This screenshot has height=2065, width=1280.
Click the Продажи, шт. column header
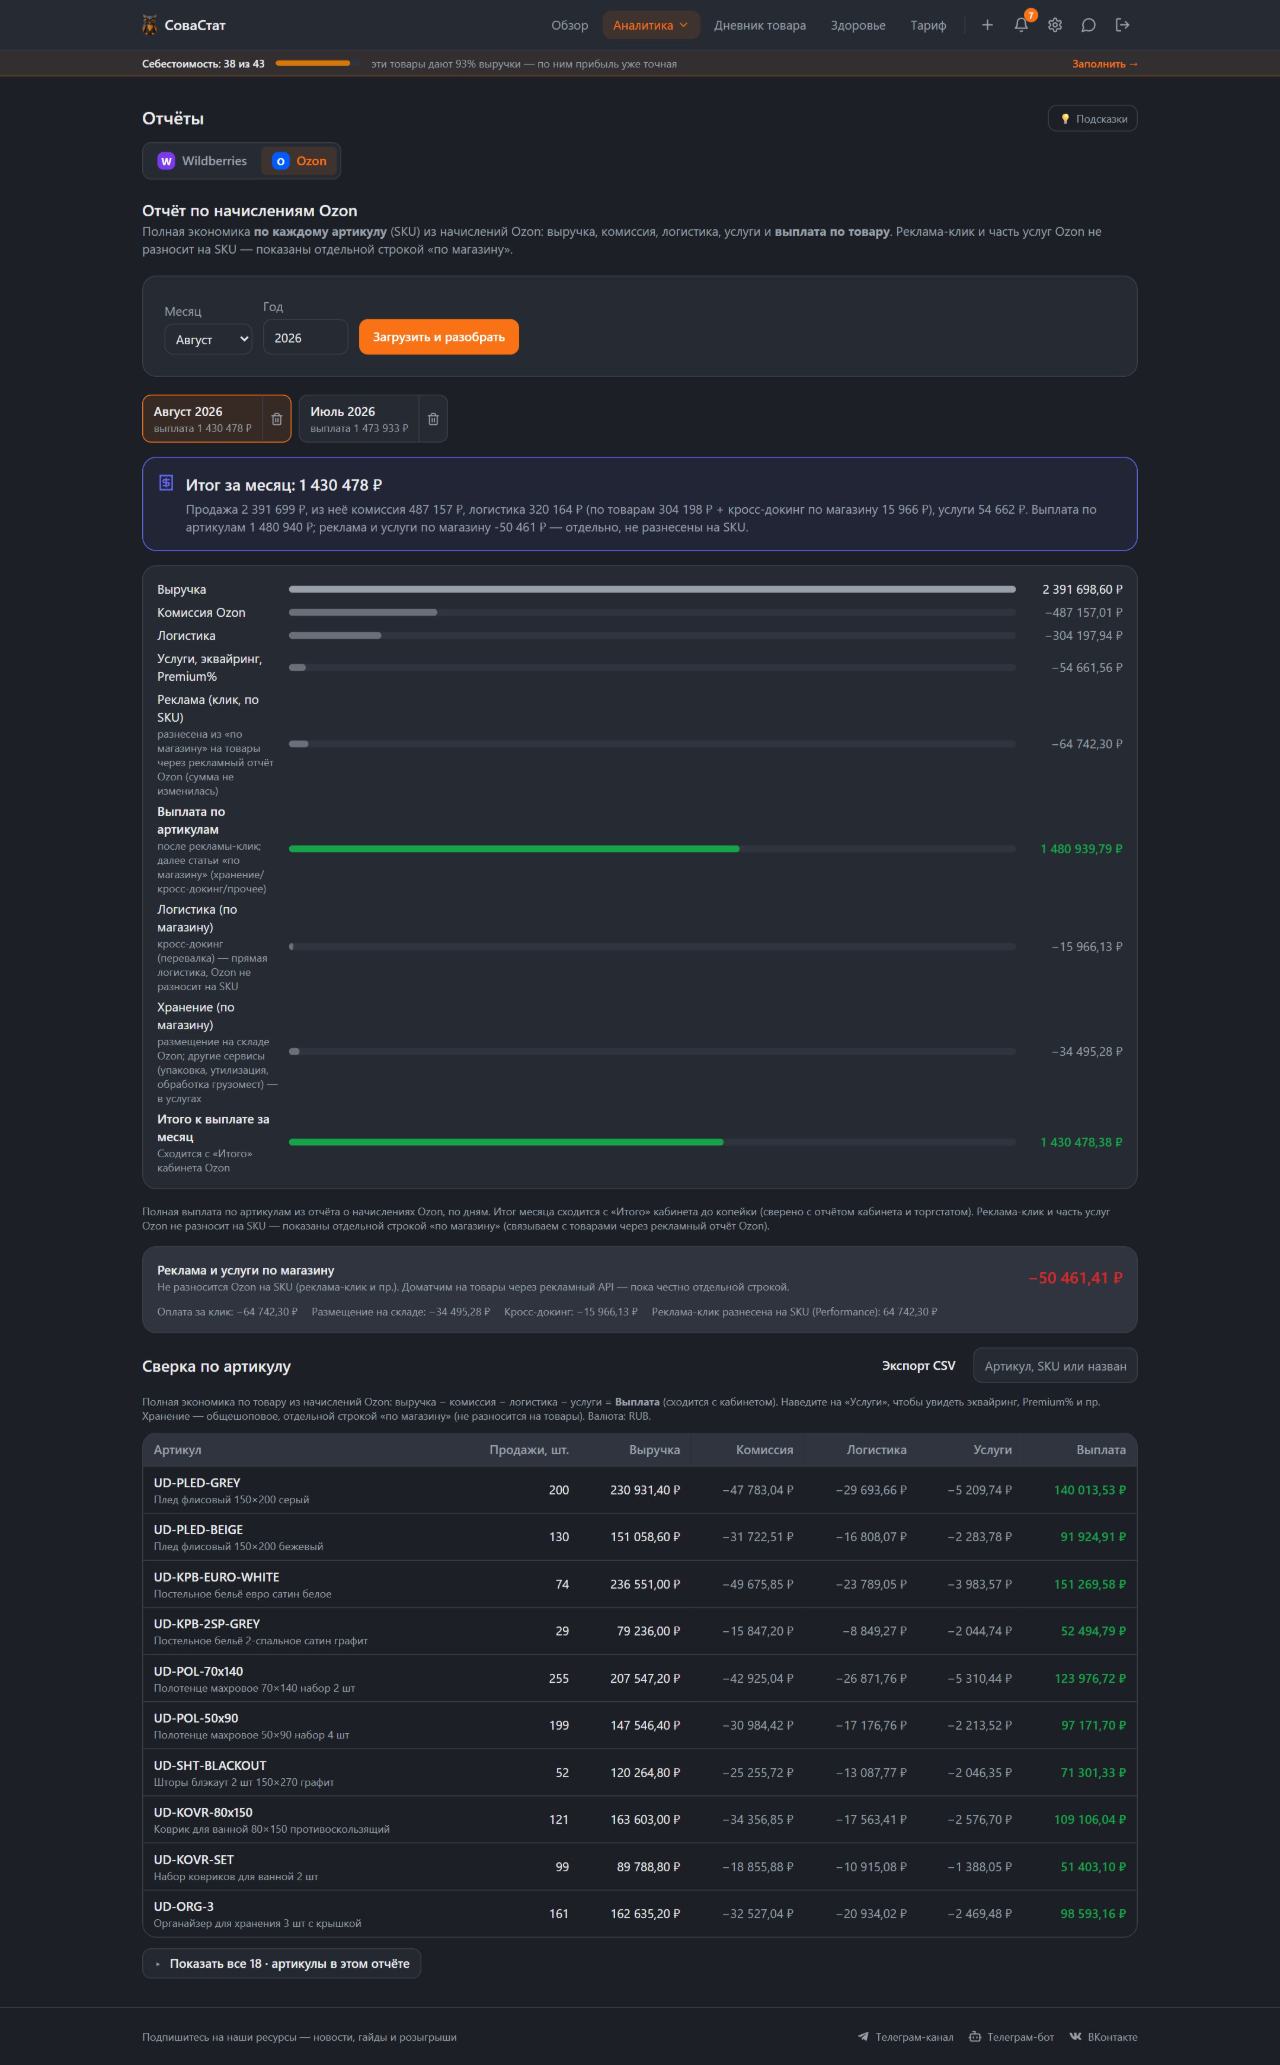[x=529, y=1450]
